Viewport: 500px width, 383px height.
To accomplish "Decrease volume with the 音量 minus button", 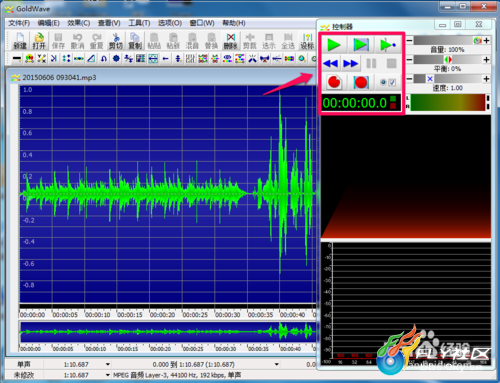I will pyautogui.click(x=410, y=41).
